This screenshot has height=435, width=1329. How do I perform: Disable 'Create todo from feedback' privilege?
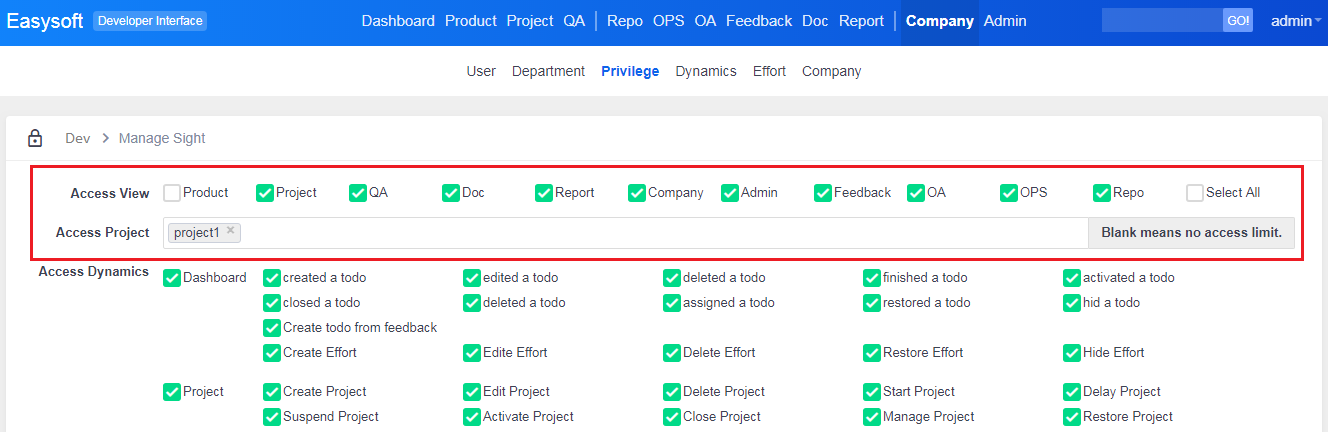point(272,328)
